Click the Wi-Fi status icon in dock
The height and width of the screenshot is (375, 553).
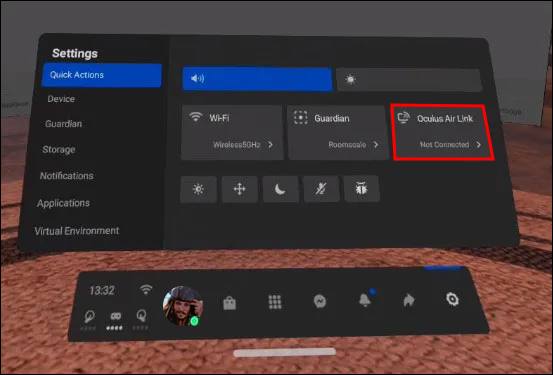click(x=146, y=290)
